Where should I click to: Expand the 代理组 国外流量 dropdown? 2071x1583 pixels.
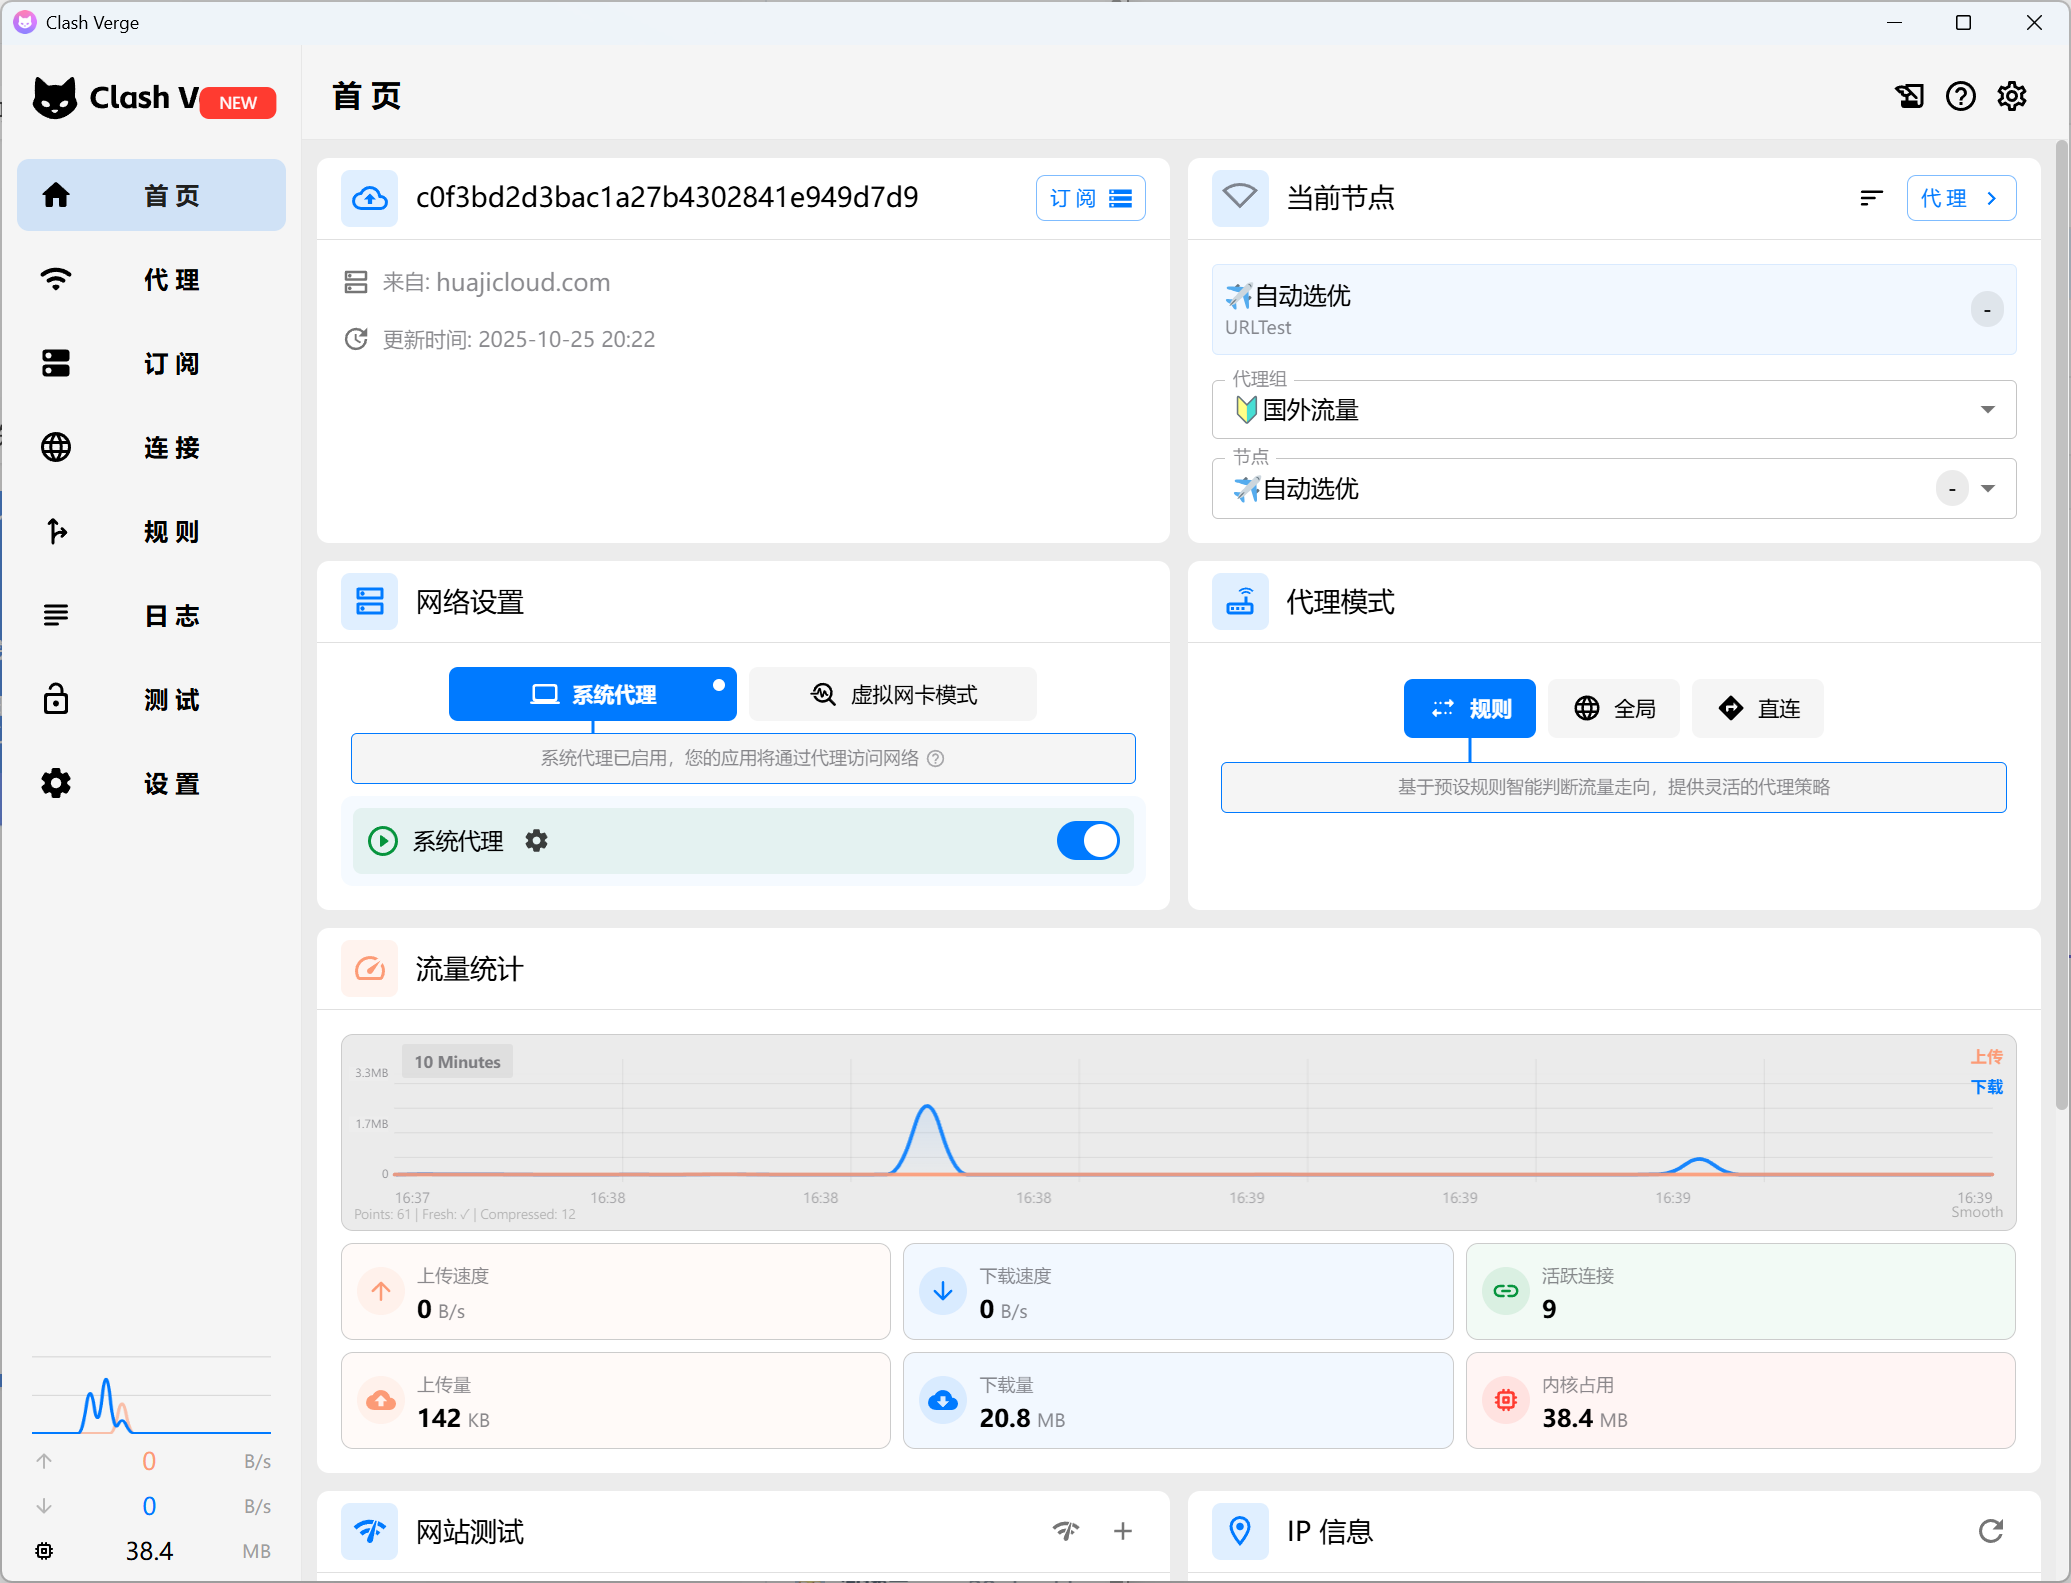pos(1987,410)
